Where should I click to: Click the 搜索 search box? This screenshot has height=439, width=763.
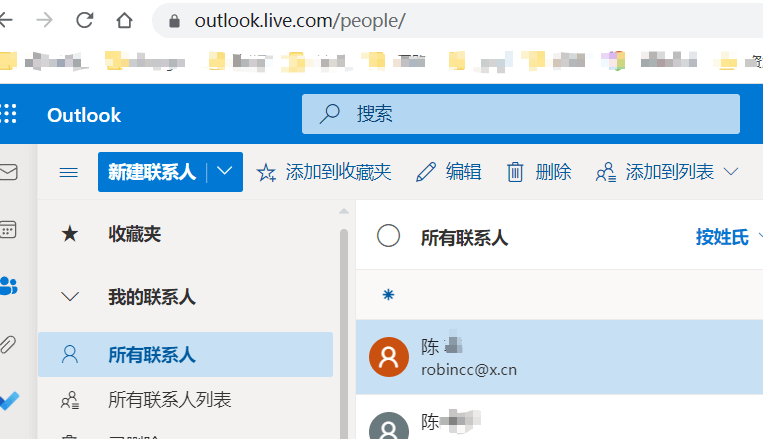pyautogui.click(x=521, y=114)
